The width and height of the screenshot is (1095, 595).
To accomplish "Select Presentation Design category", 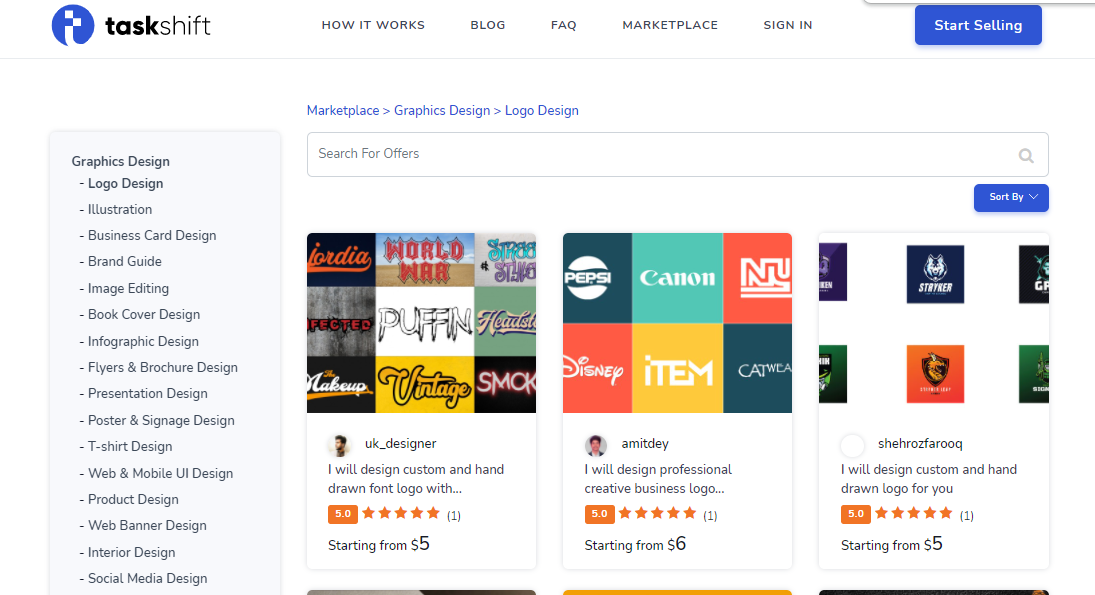I will click(147, 393).
